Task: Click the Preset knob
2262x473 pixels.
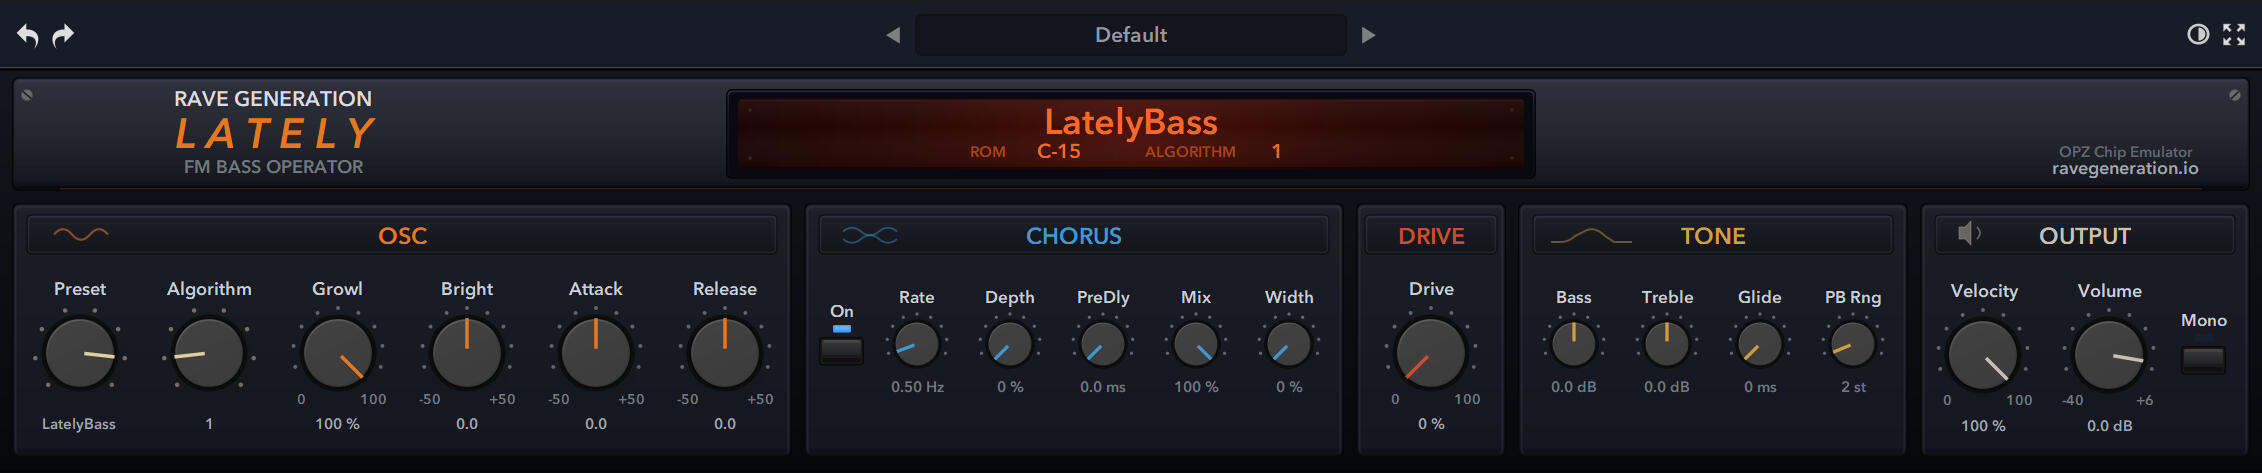Action: pos(80,353)
